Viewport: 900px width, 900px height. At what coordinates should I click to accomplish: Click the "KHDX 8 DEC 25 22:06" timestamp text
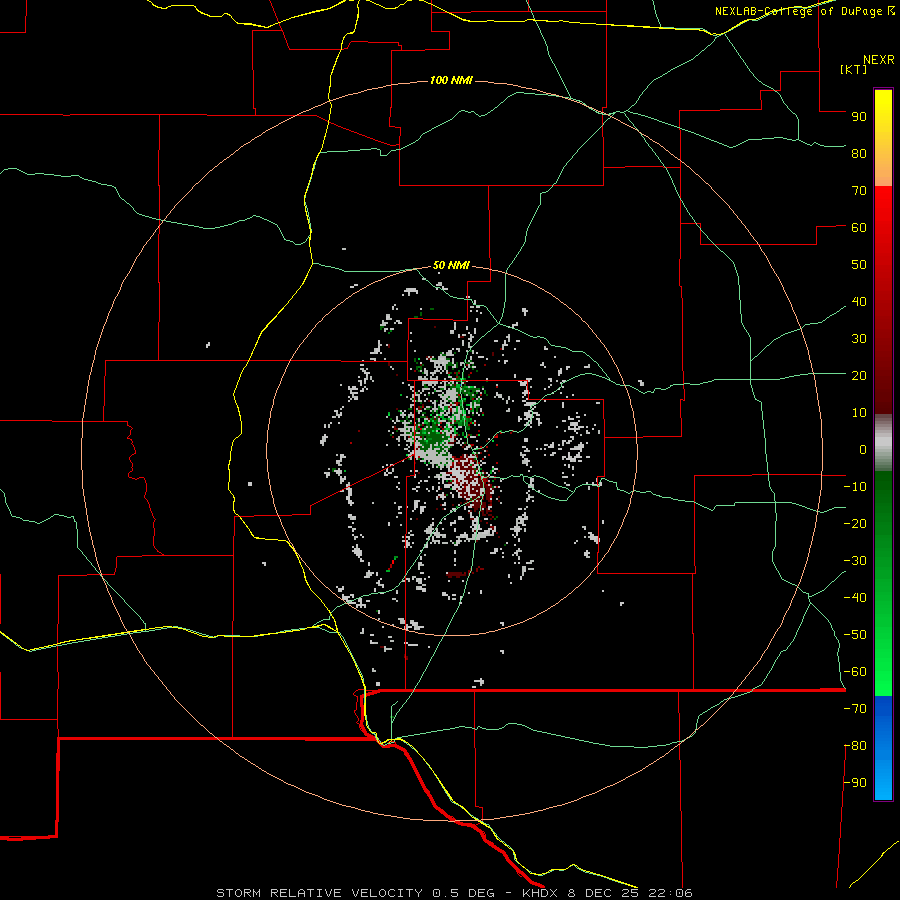click(x=607, y=893)
